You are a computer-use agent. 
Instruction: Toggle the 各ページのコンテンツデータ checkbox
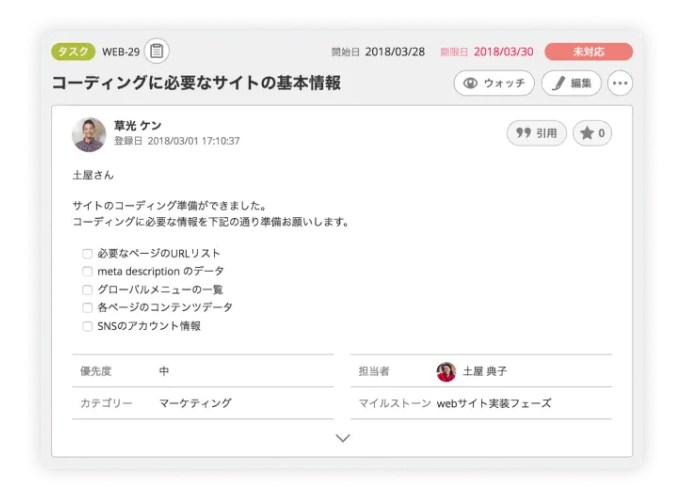click(88, 308)
